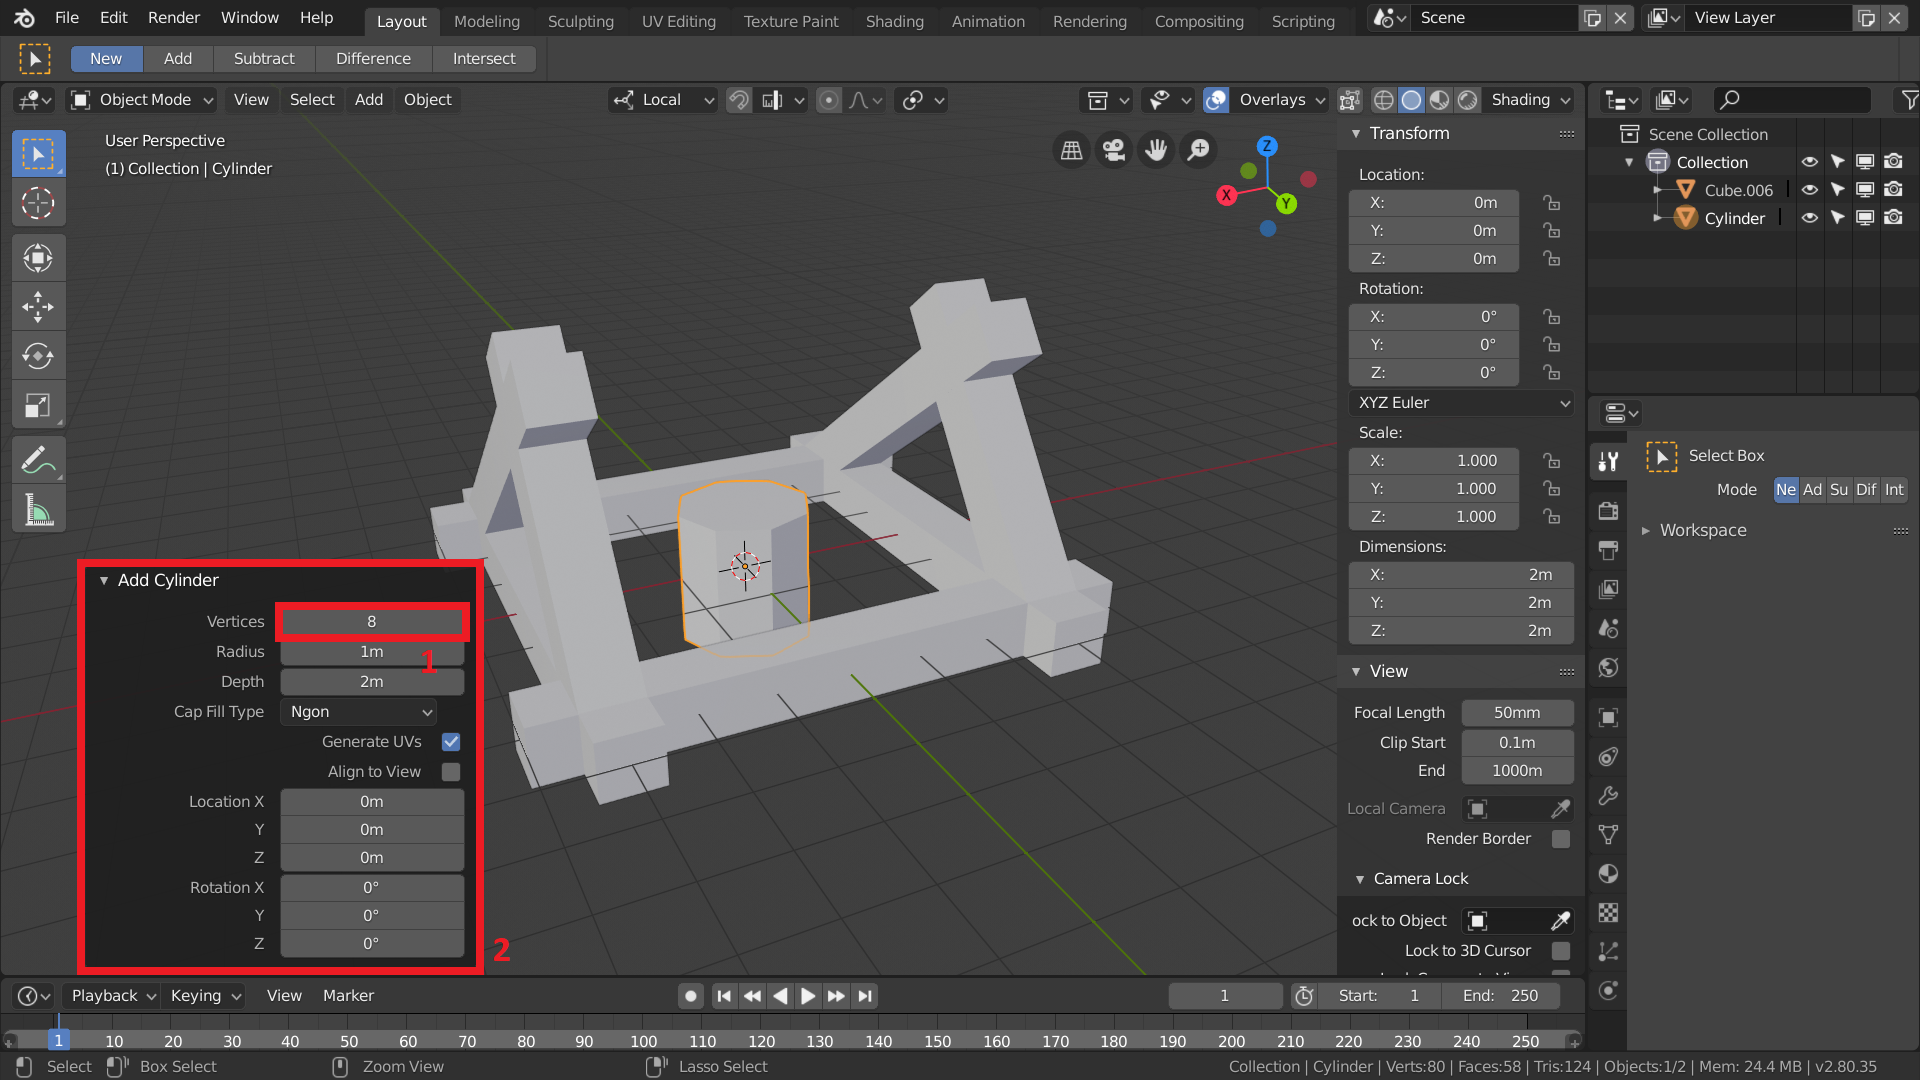Hide Cylinder in viewport via eye icon
Viewport: 1920px width, 1080px height.
click(x=1809, y=218)
